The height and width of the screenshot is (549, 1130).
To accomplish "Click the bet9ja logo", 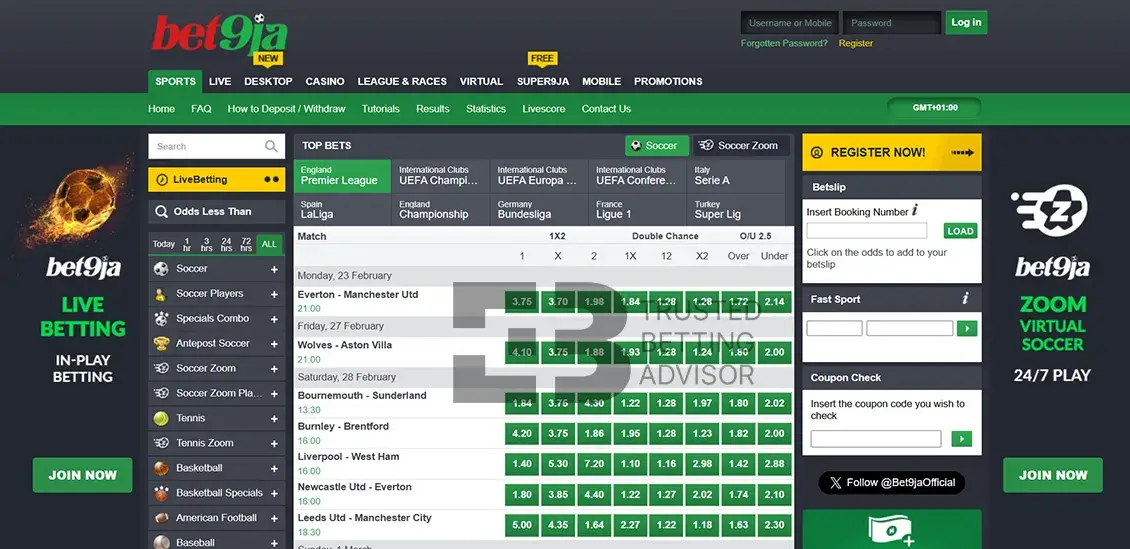I will click(x=220, y=36).
